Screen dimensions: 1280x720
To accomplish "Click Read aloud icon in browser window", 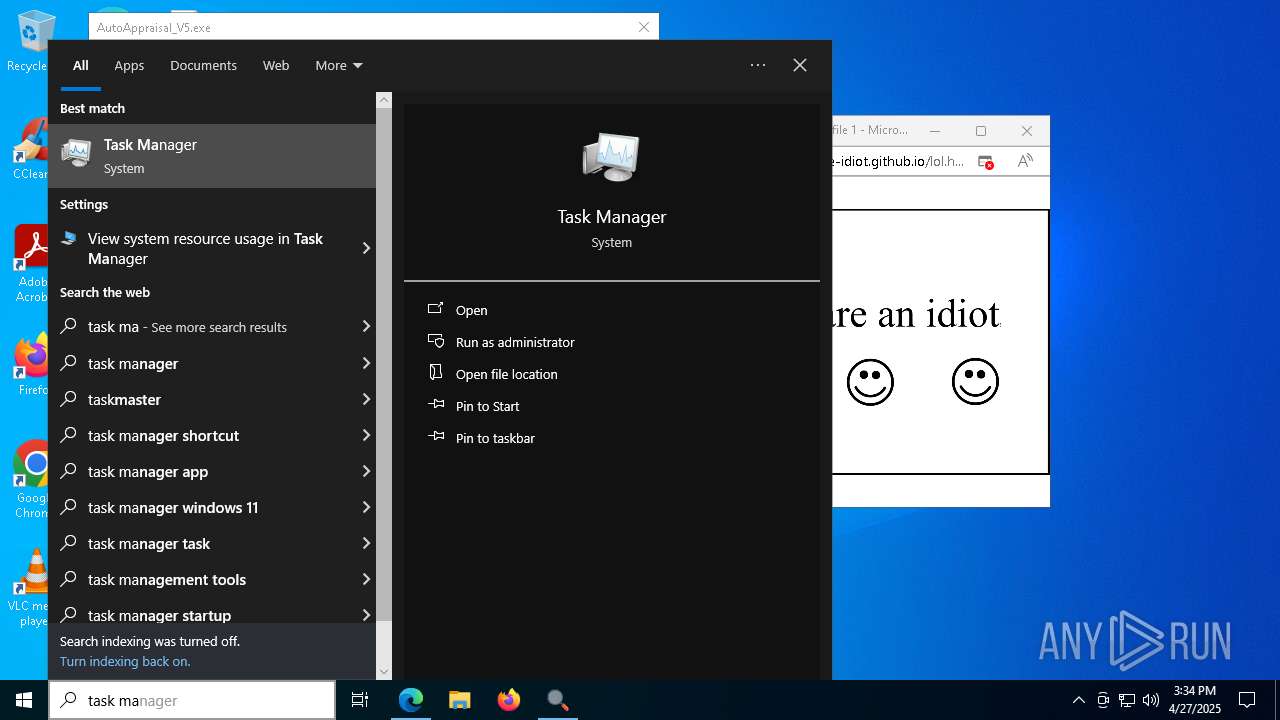I will pyautogui.click(x=1025, y=161).
